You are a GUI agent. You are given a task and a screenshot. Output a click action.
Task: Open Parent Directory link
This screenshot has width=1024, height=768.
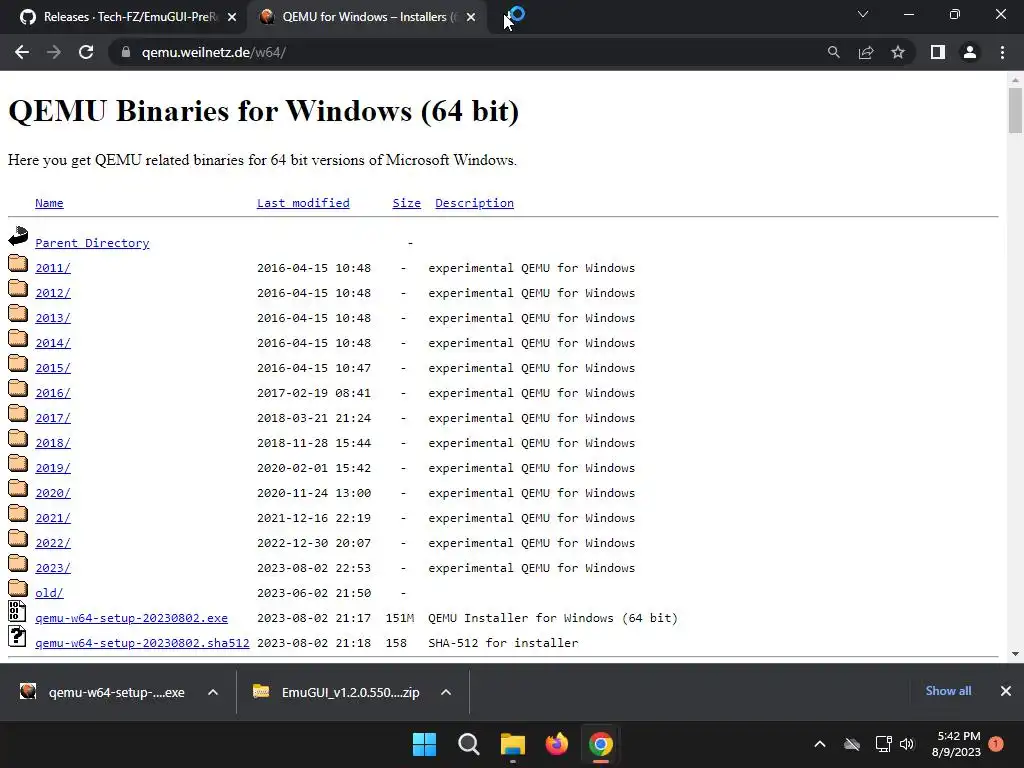[x=92, y=243]
